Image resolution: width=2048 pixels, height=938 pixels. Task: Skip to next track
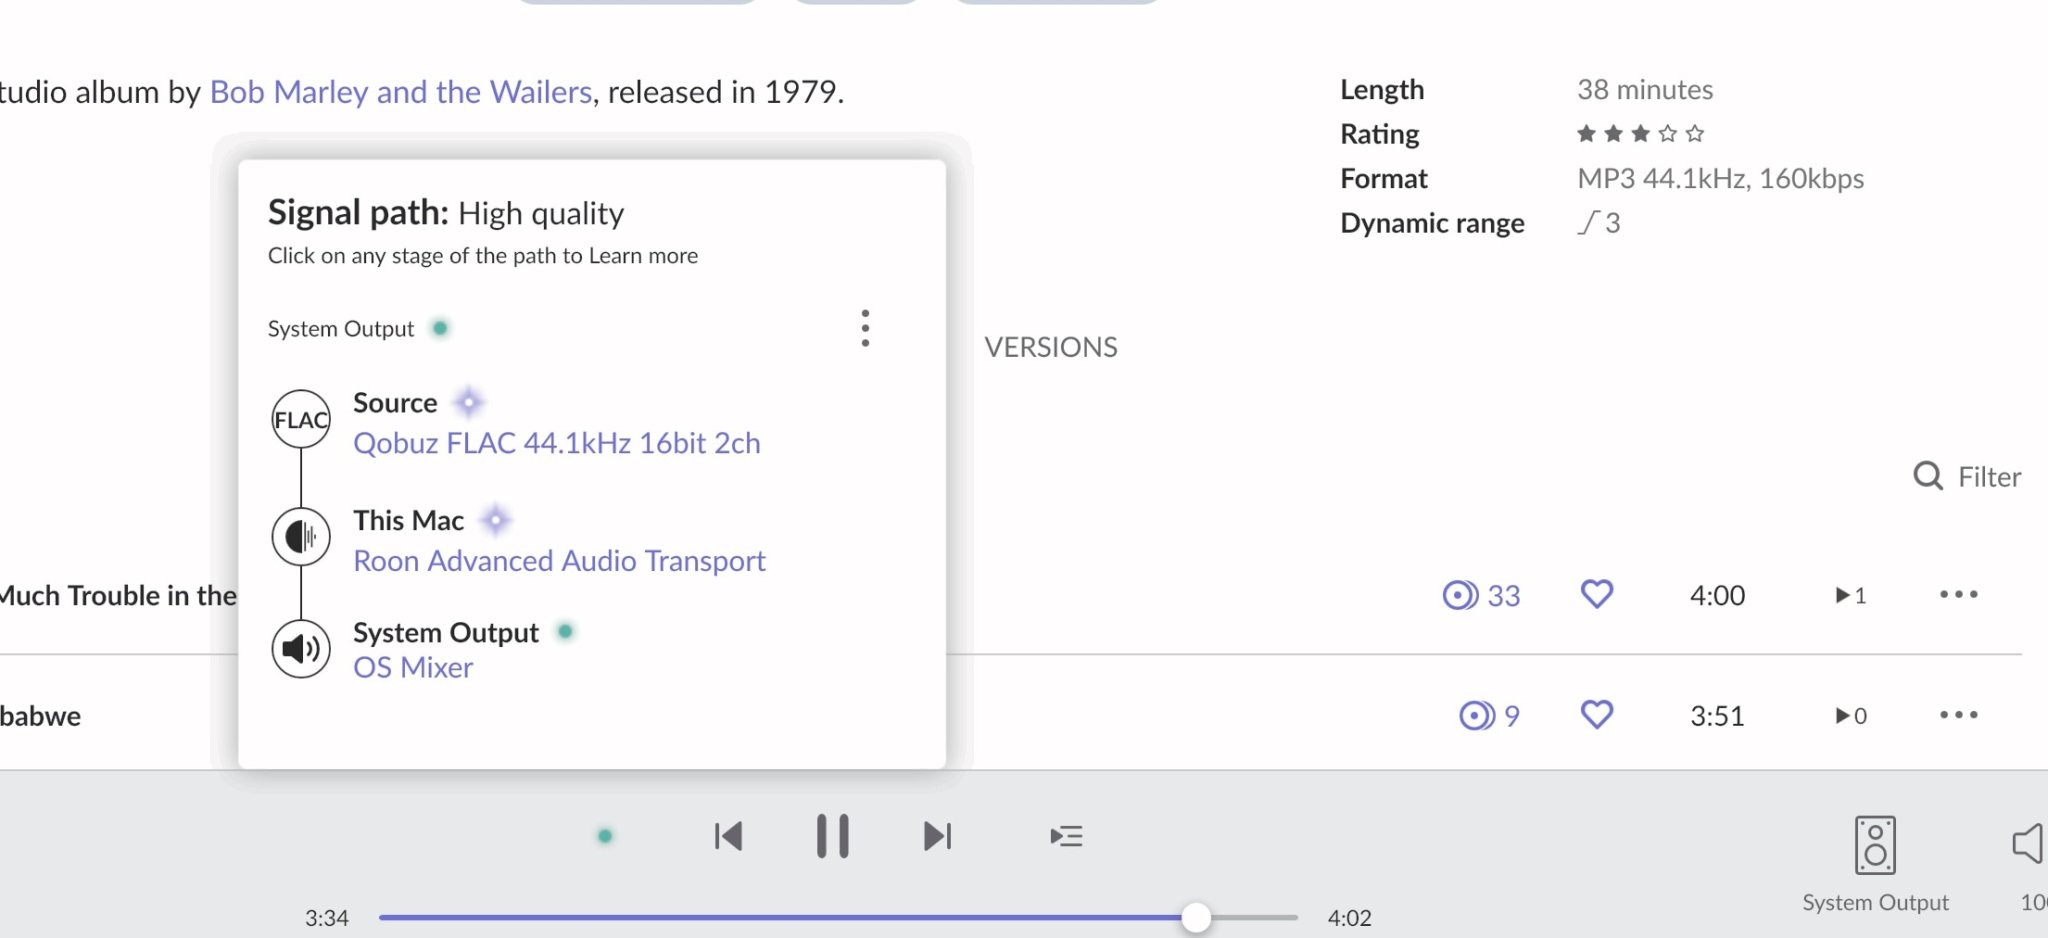tap(937, 836)
